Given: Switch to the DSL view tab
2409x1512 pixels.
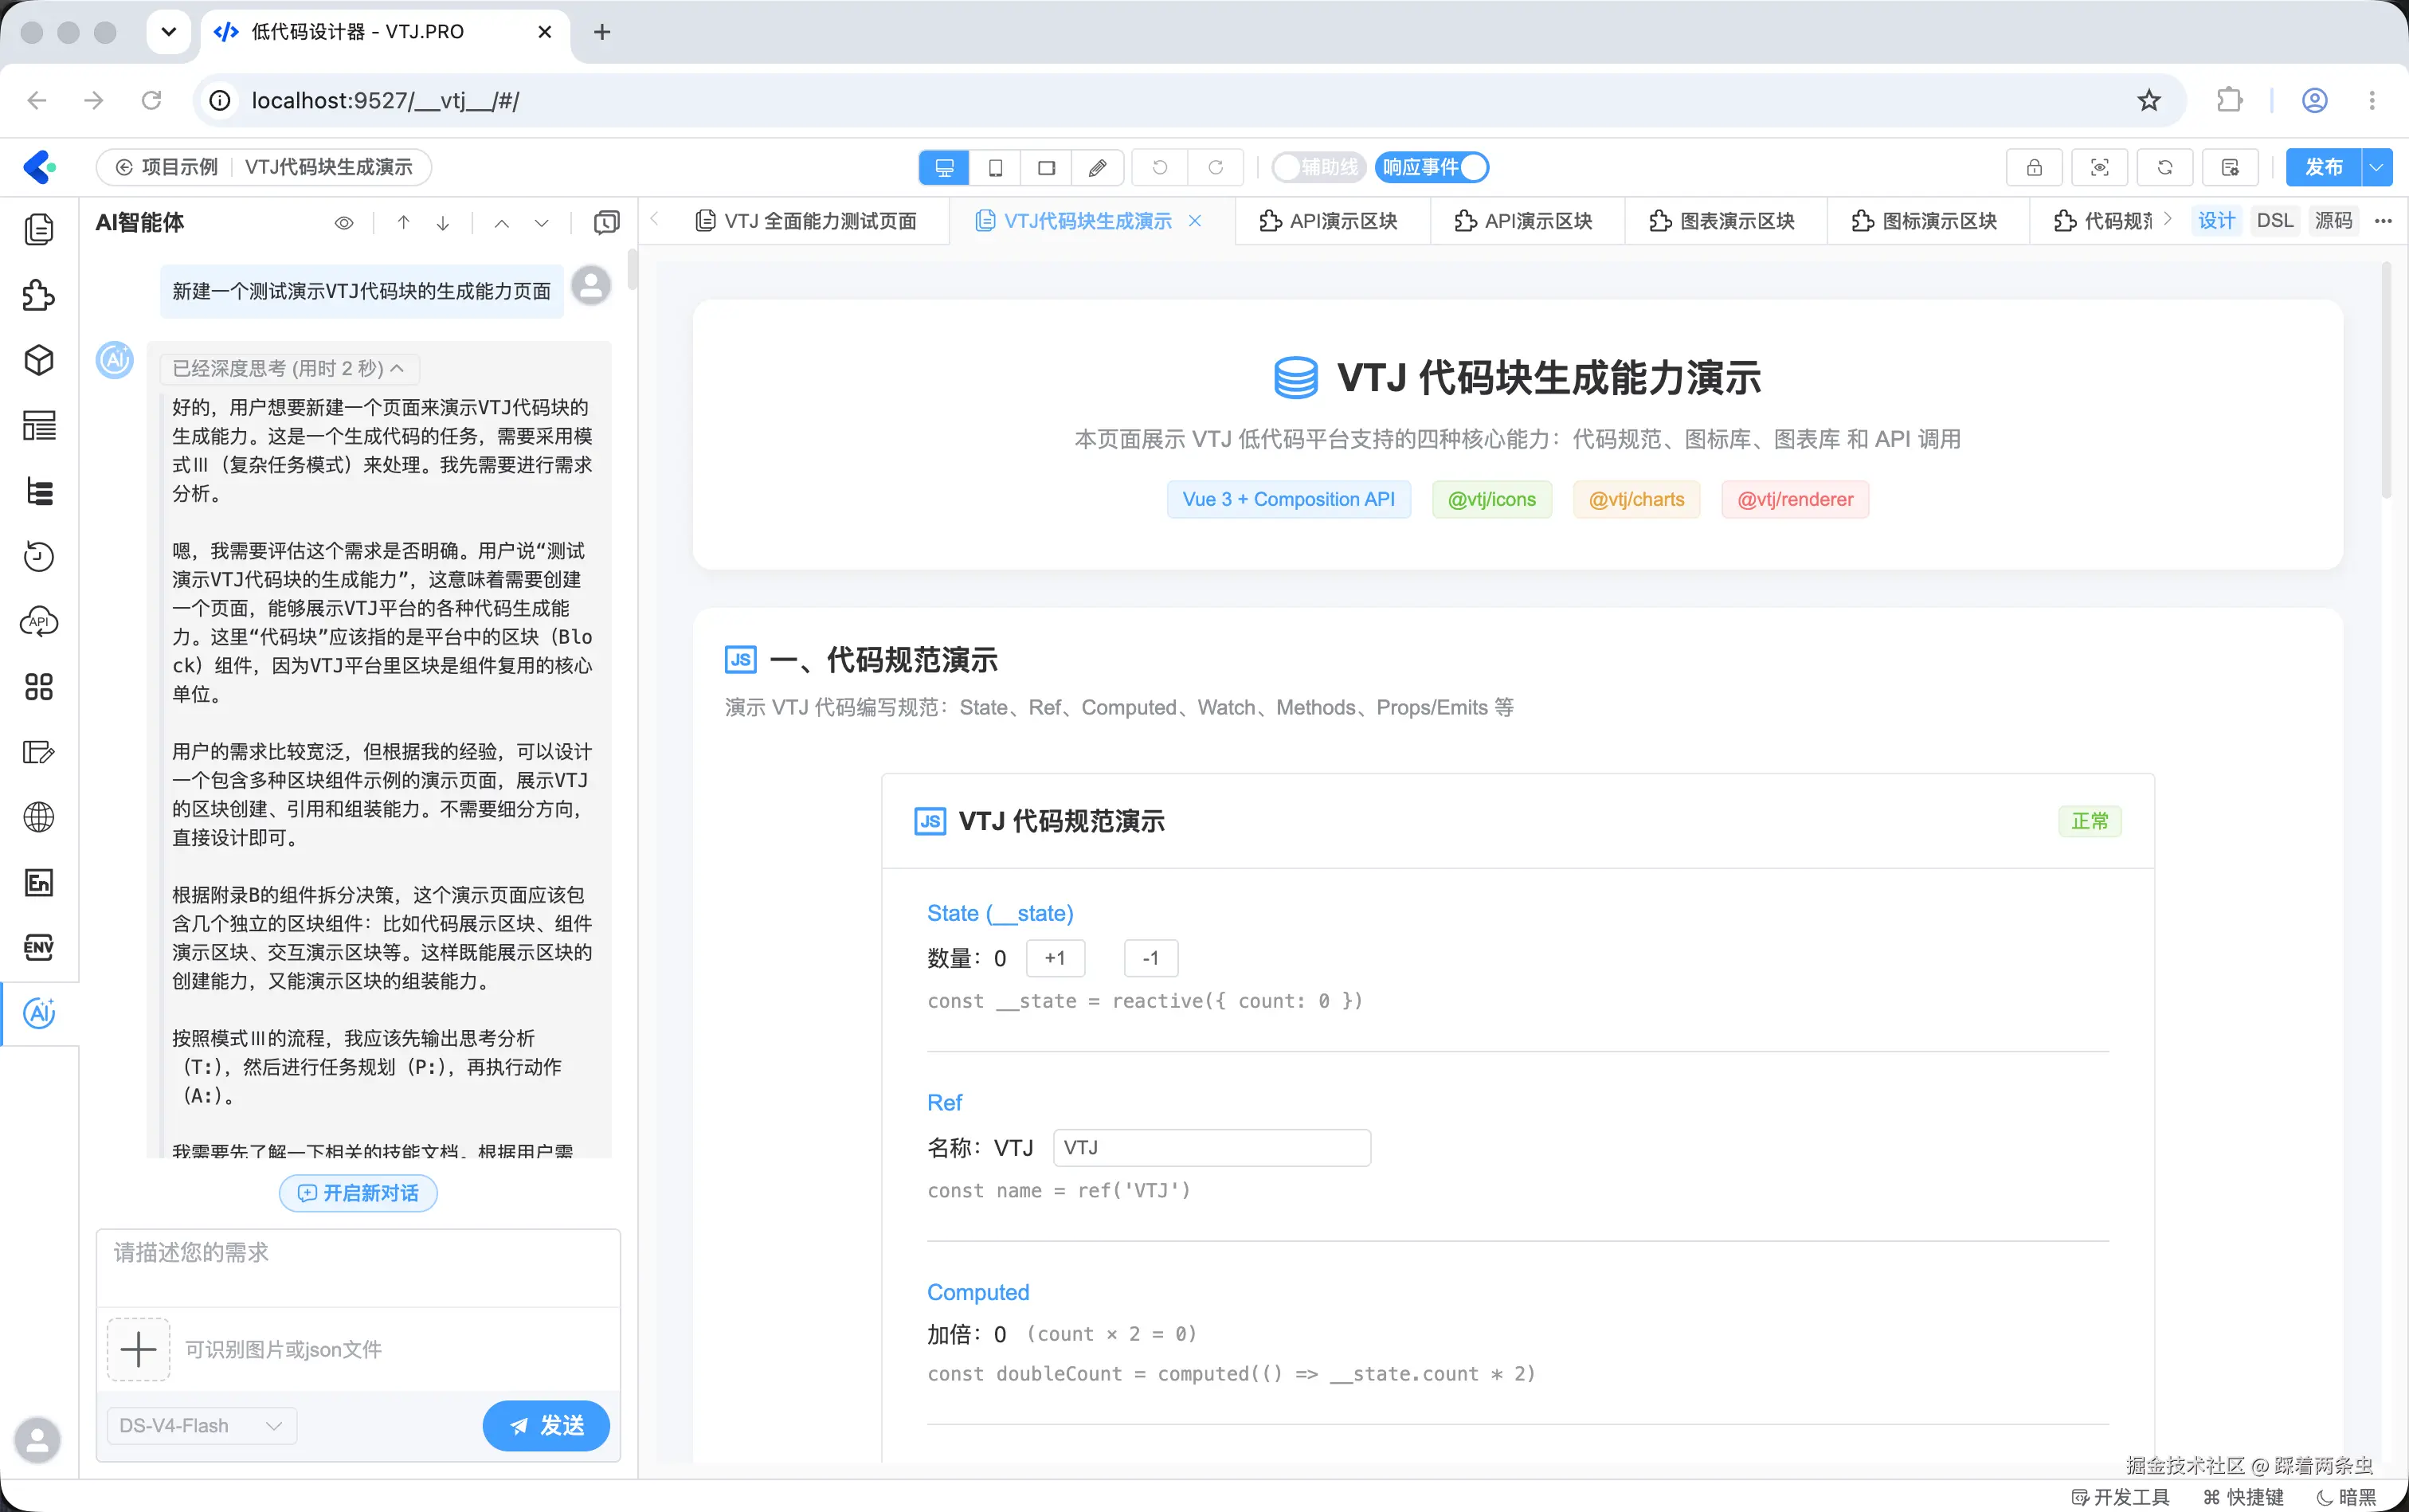Looking at the screenshot, I should [x=2275, y=221].
